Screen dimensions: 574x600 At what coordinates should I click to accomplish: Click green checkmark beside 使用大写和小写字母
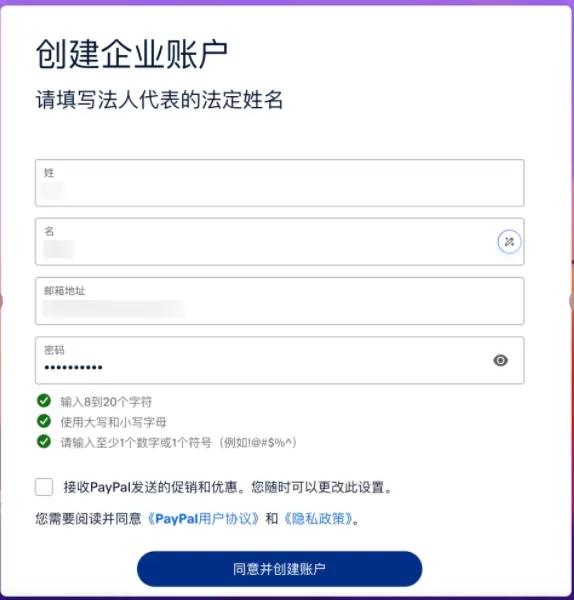click(x=44, y=421)
